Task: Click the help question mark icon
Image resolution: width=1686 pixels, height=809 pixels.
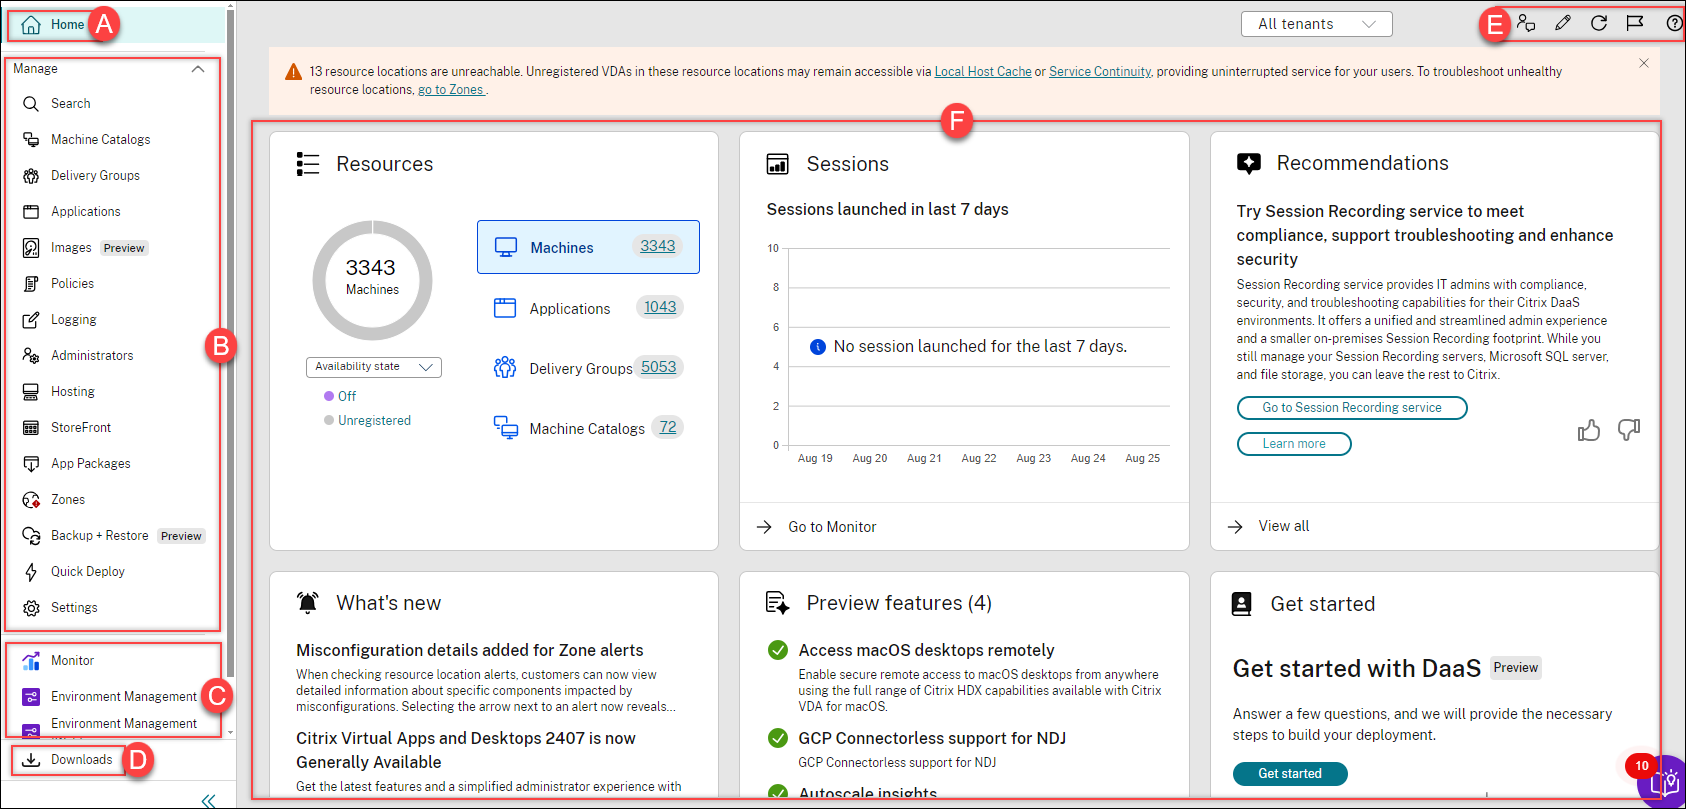Action: (1674, 23)
